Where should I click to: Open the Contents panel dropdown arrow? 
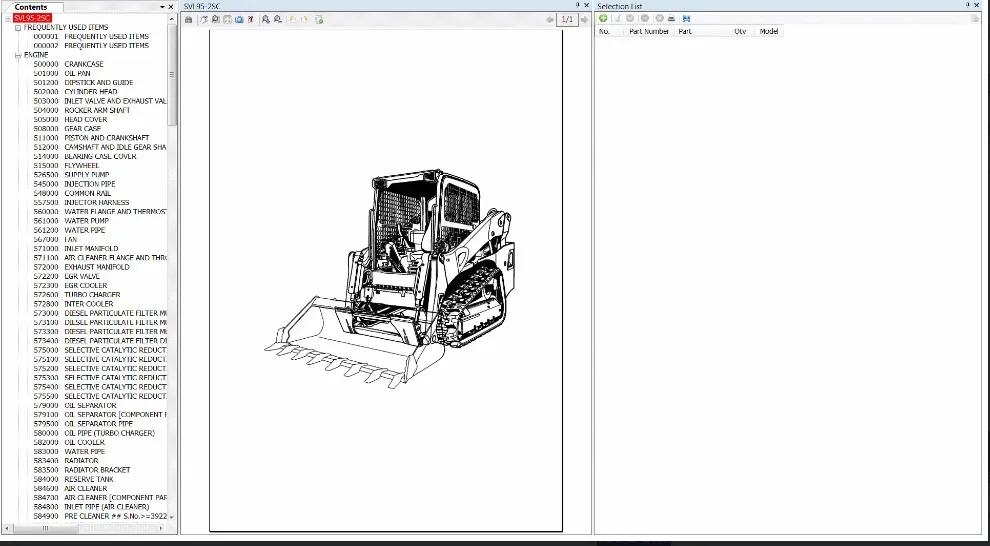[162, 7]
